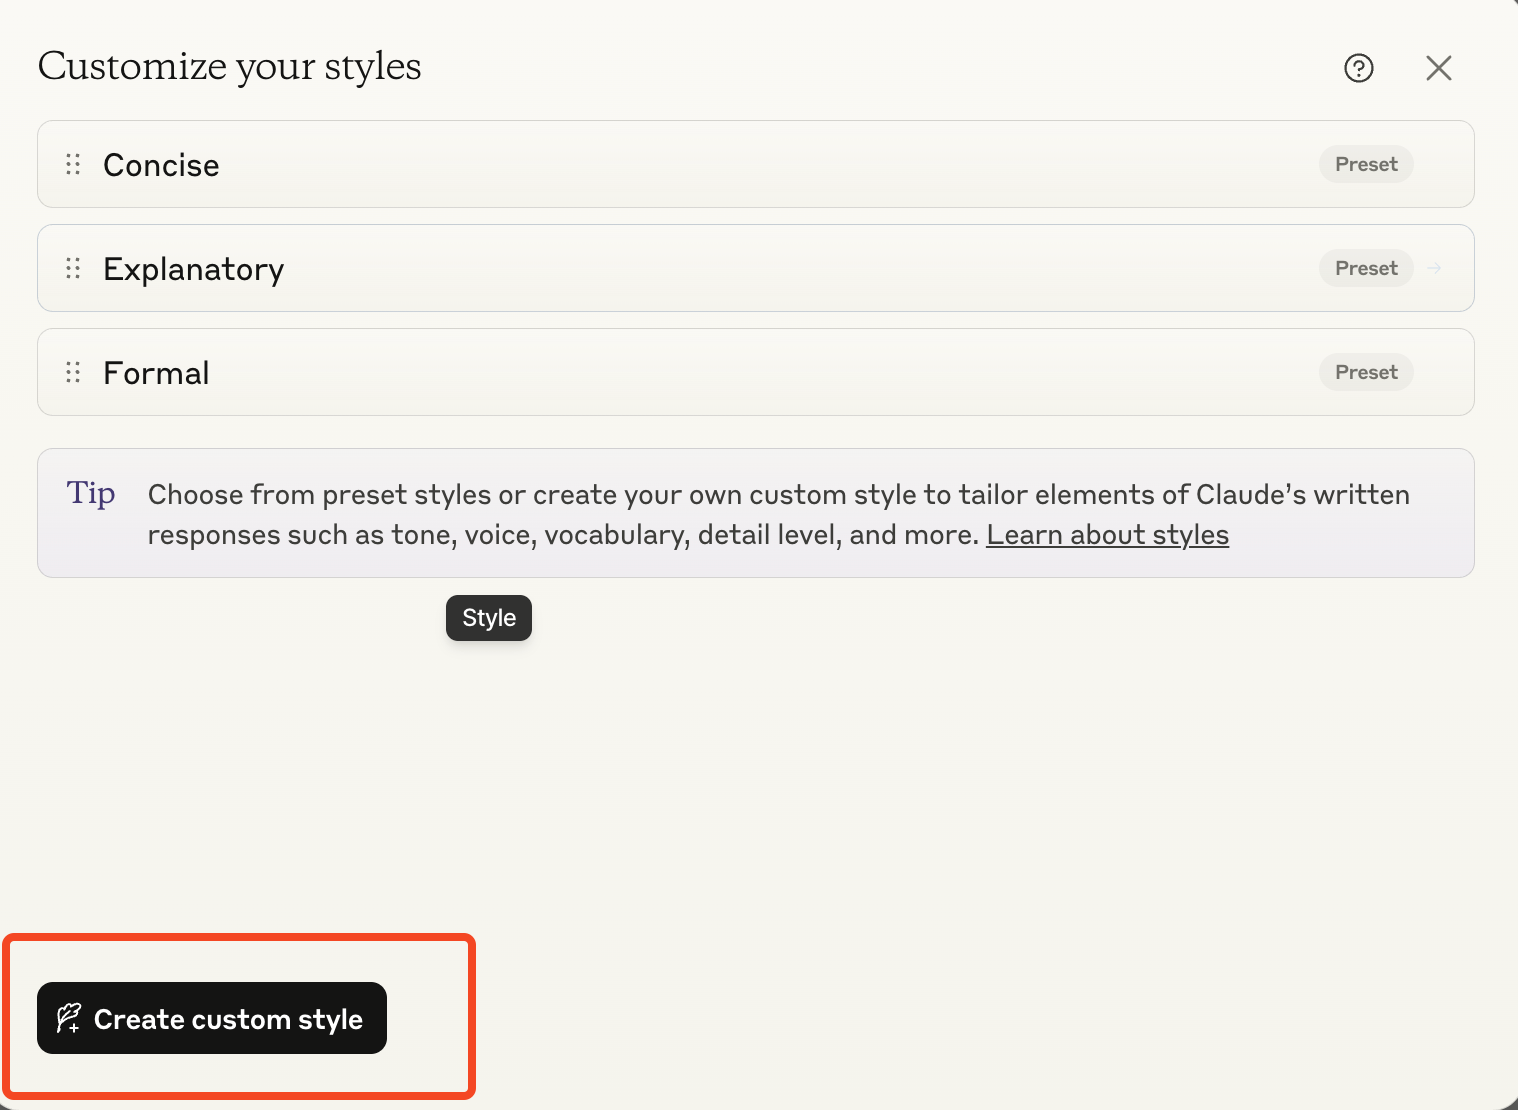1518x1110 pixels.
Task: Click the Preset badge on Concise
Action: [1366, 164]
